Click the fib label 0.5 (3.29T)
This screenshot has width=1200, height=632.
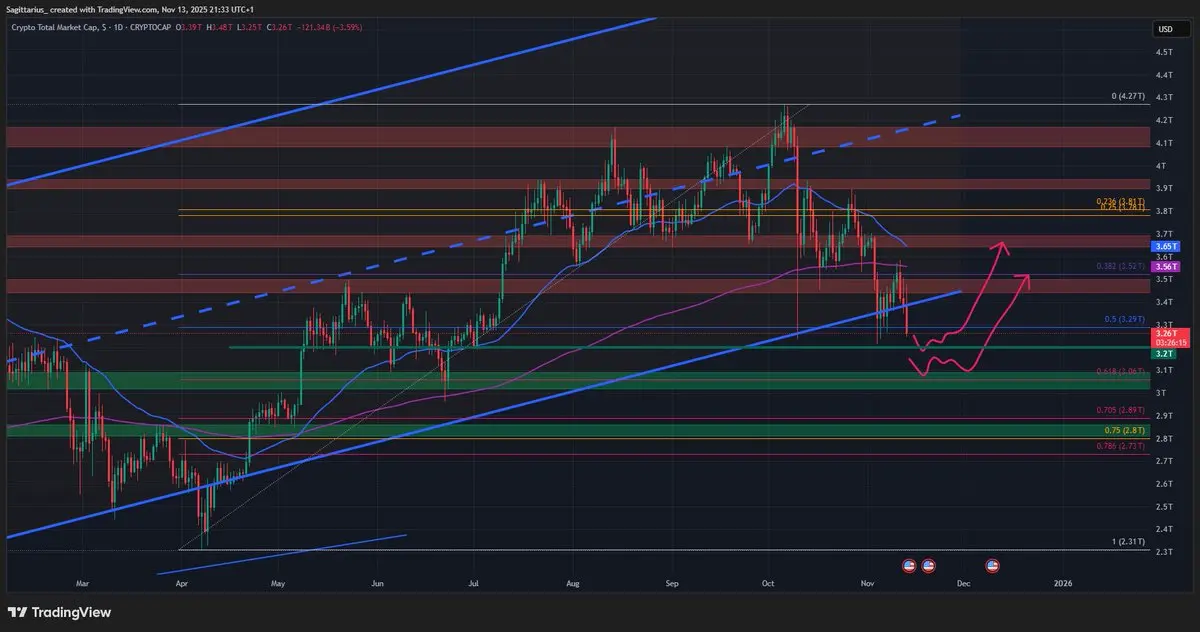1123,321
